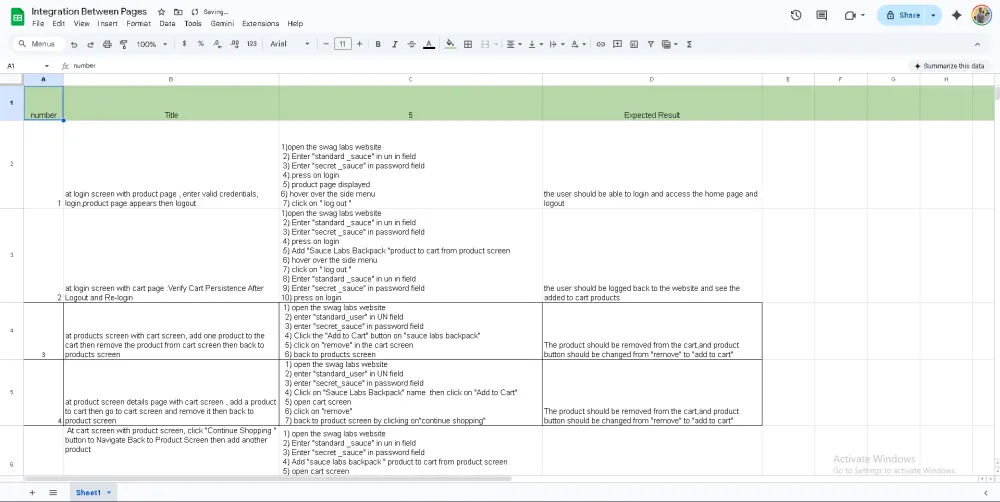1000x502 pixels.
Task: Insert a link with the link icon
Action: [x=601, y=44]
